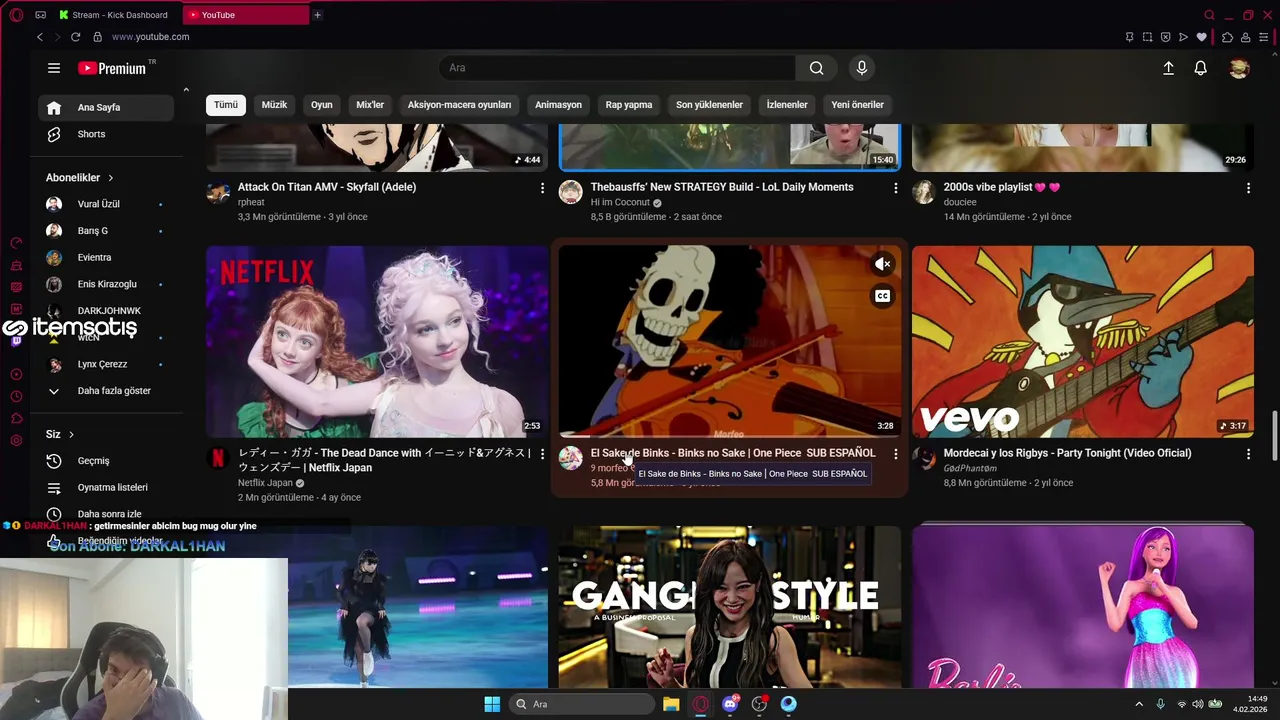Open the Gangnam Style thumbnail
Viewport: 1280px width, 720px height.
(x=730, y=607)
